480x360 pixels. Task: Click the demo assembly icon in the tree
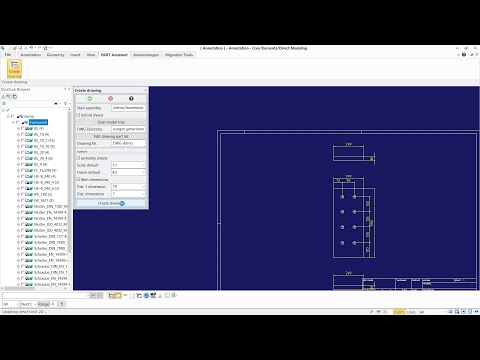point(20,116)
